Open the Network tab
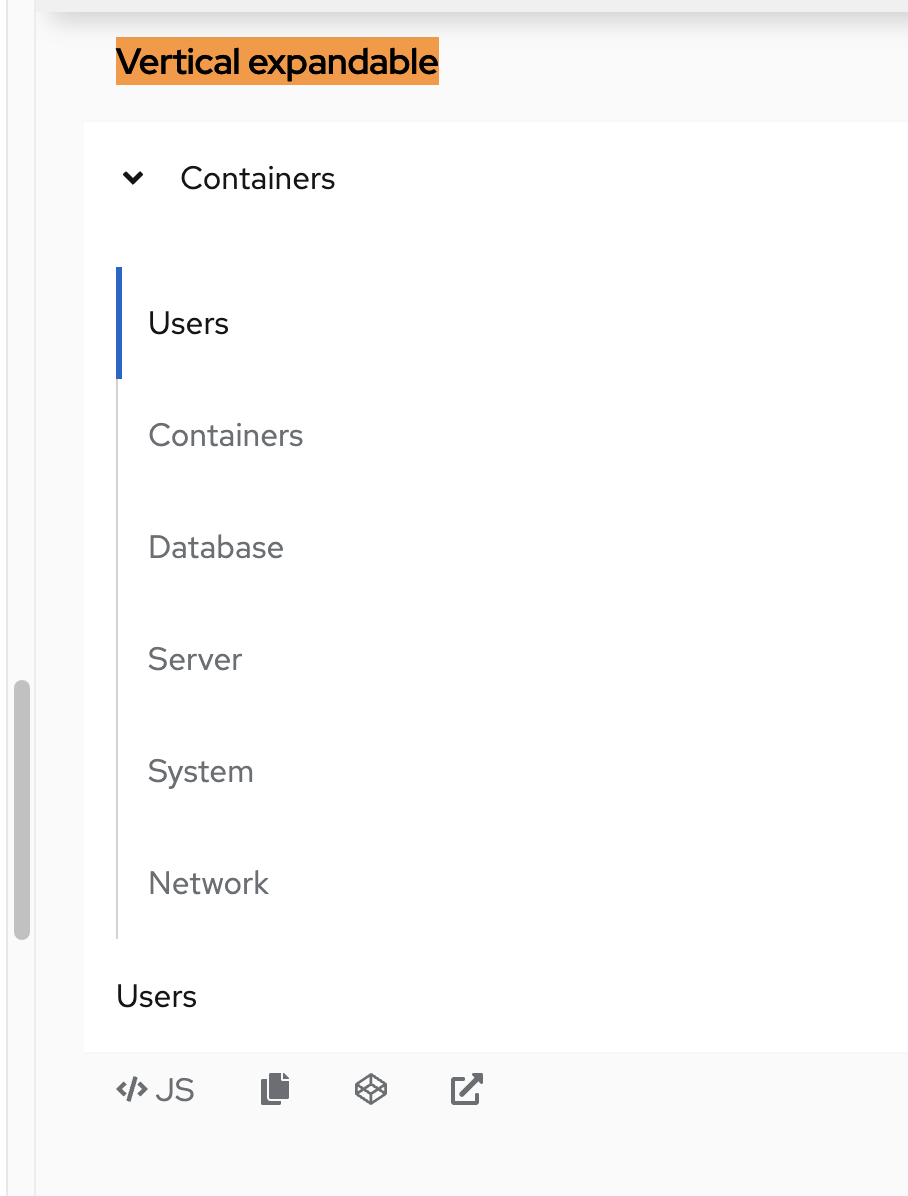The width and height of the screenshot is (908, 1196). tap(208, 884)
